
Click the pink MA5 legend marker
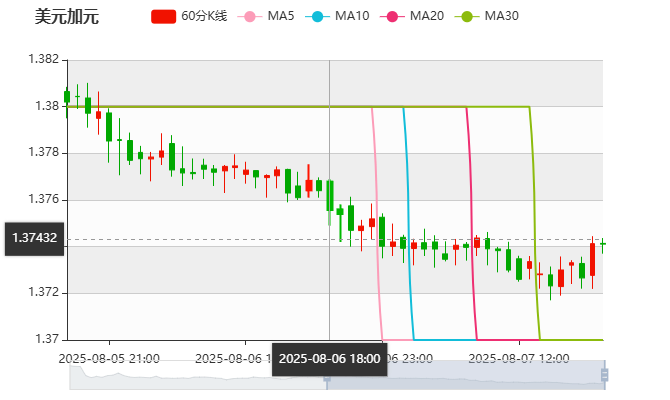tap(250, 17)
